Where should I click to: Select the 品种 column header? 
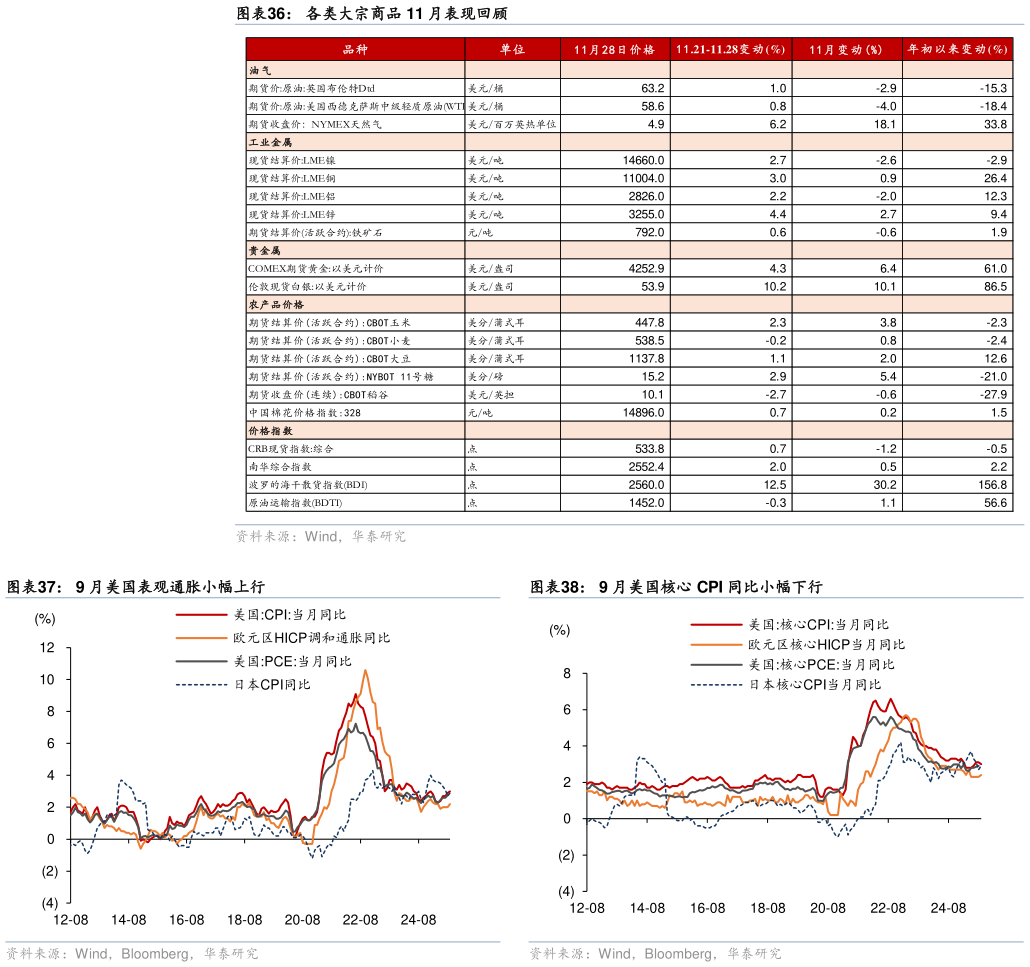[355, 49]
